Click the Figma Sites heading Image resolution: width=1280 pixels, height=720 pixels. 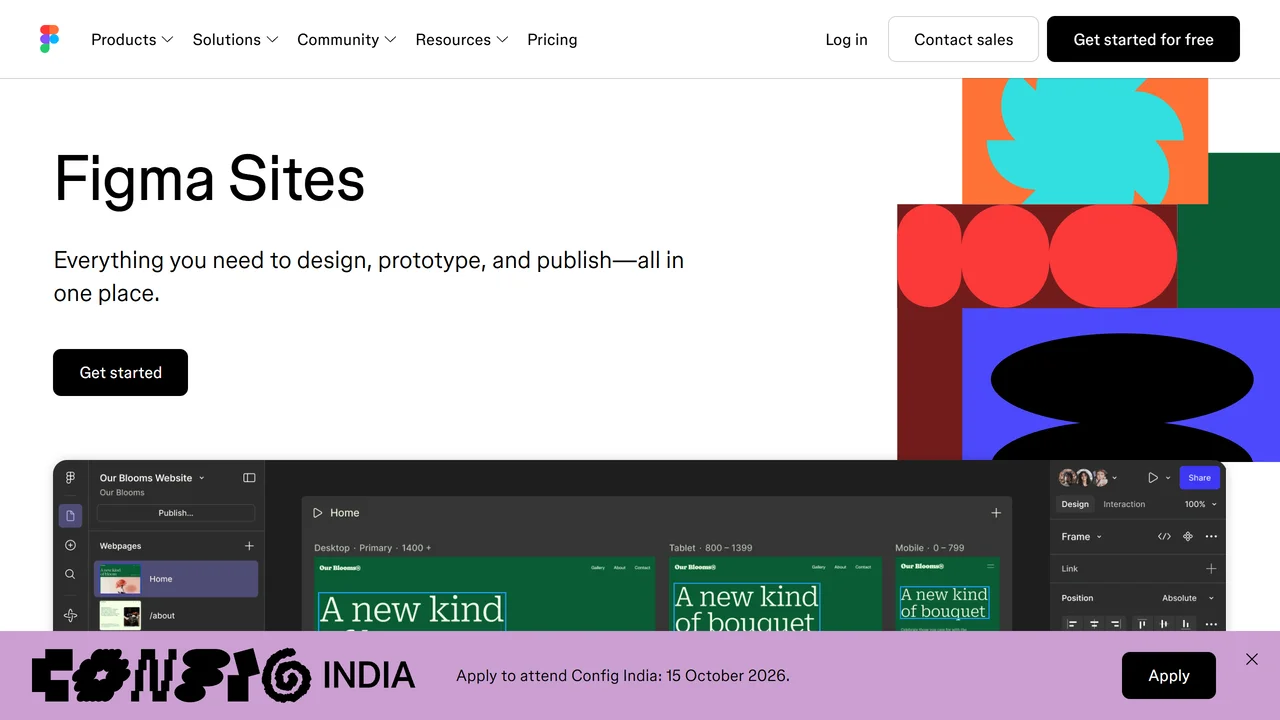[x=209, y=179]
